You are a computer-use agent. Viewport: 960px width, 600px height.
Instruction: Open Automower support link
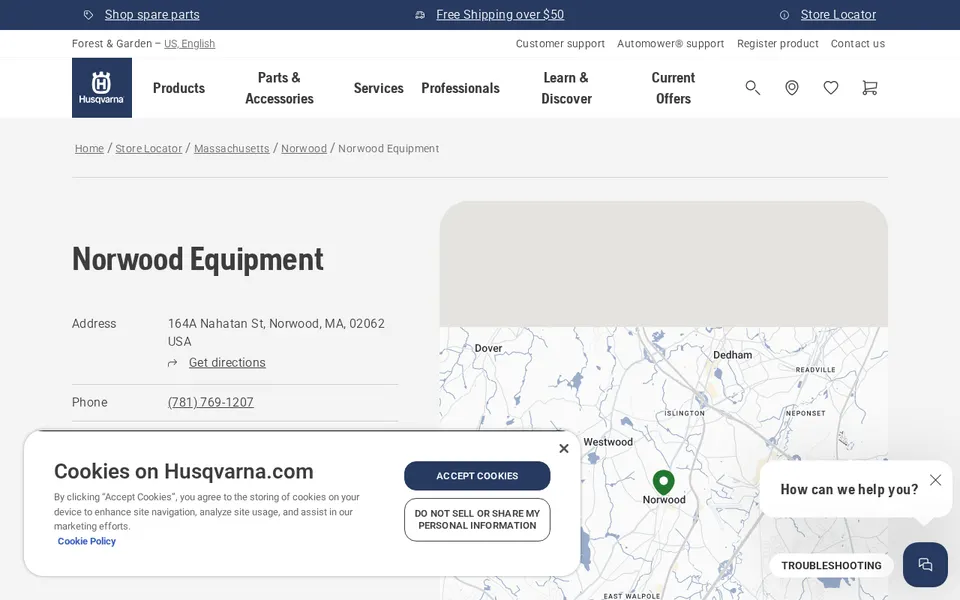[670, 43]
